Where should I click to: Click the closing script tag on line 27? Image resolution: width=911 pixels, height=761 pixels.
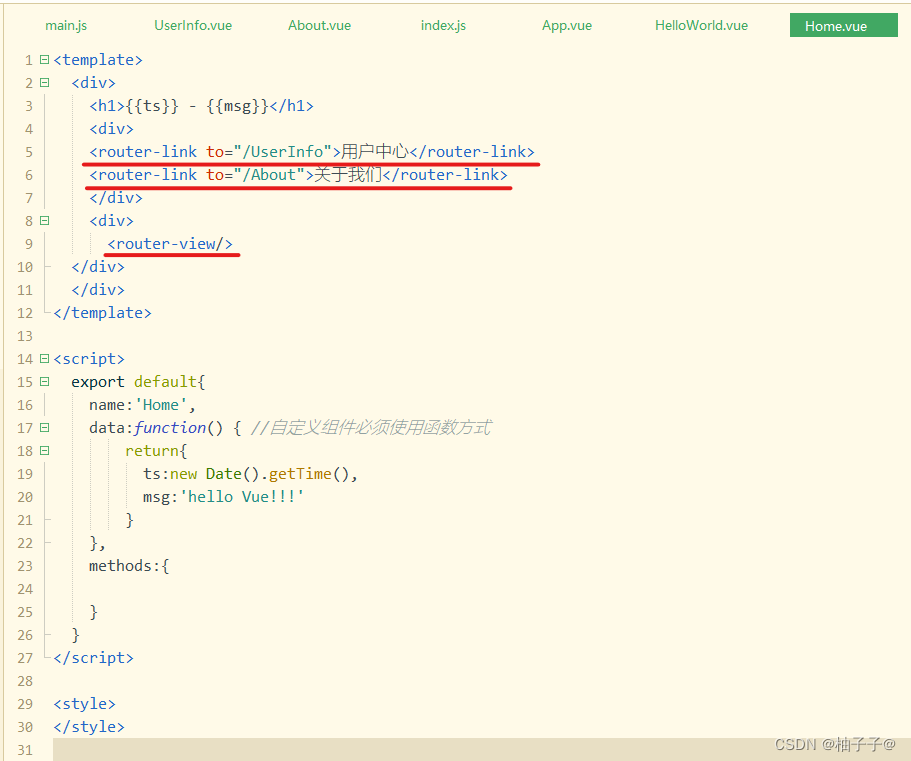[x=93, y=658]
